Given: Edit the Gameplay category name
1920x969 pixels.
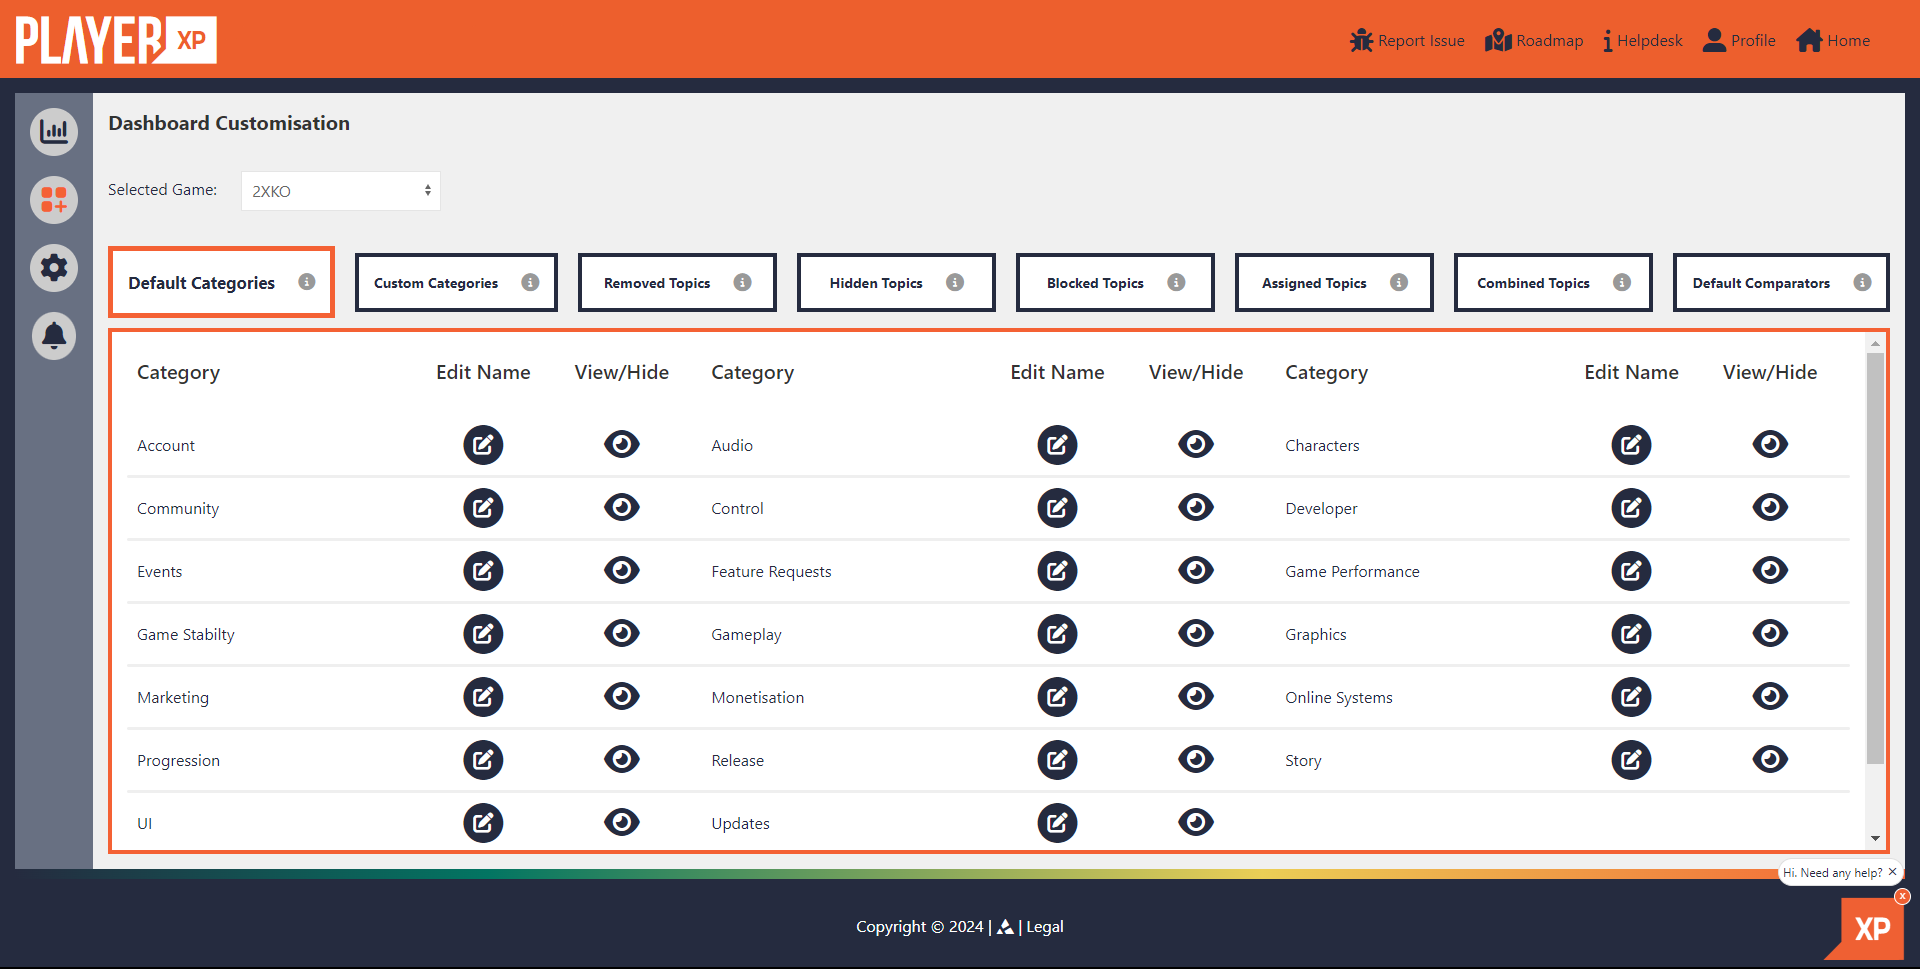Looking at the screenshot, I should pos(1057,634).
